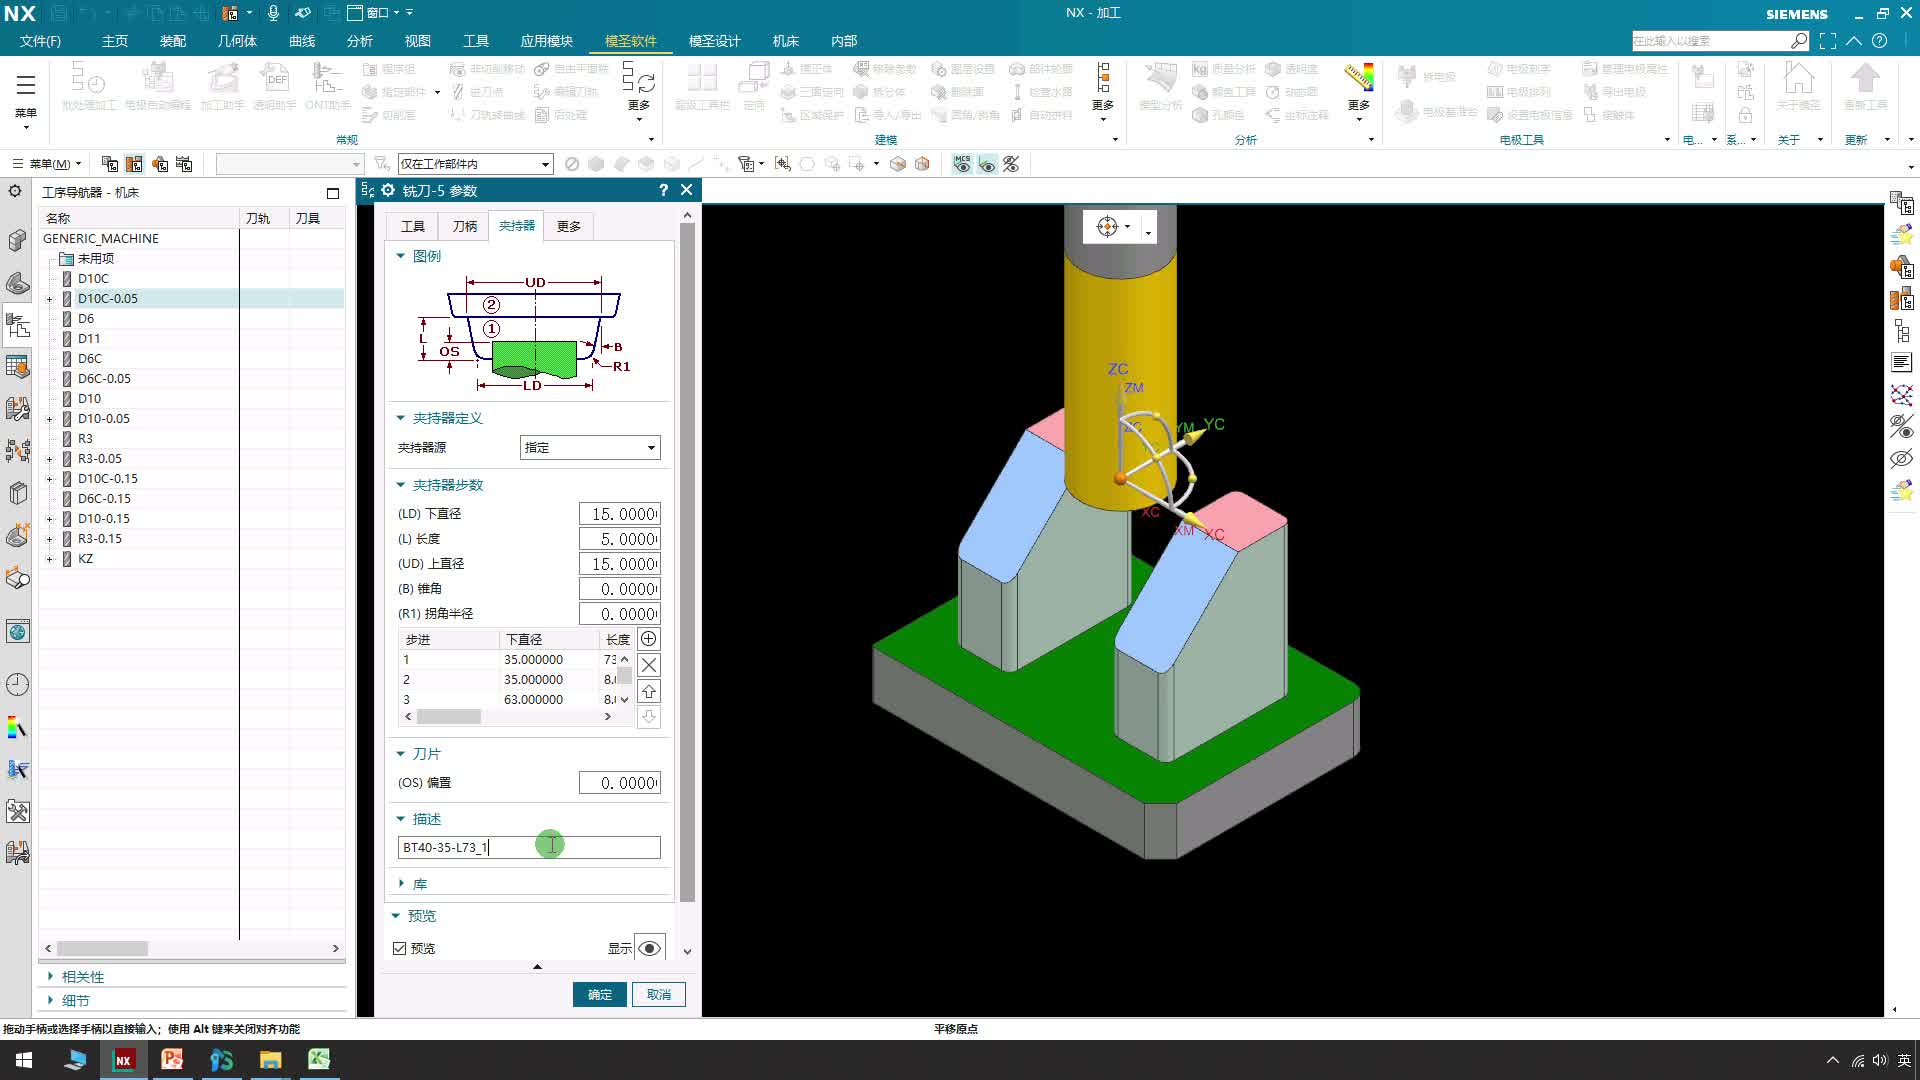Open PowerPoint from the taskbar

pyautogui.click(x=172, y=1060)
